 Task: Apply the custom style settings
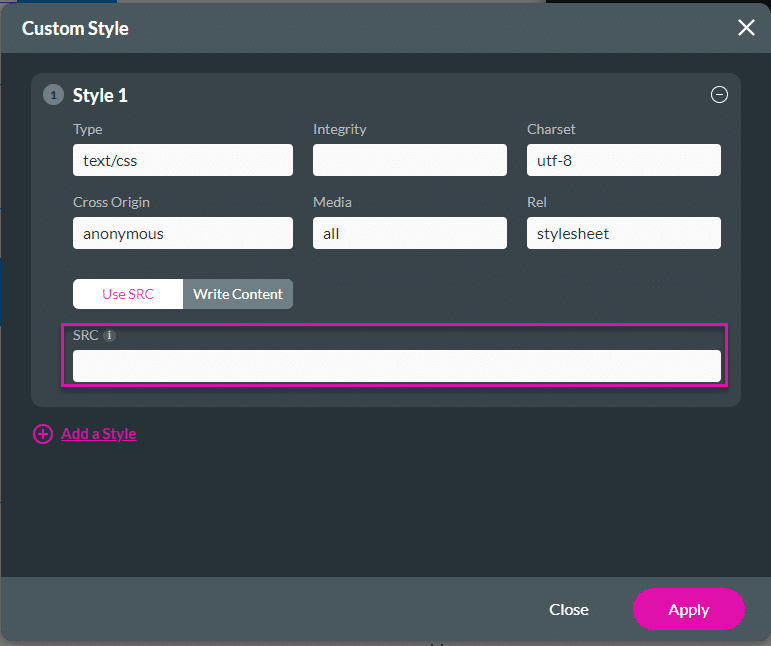(688, 609)
